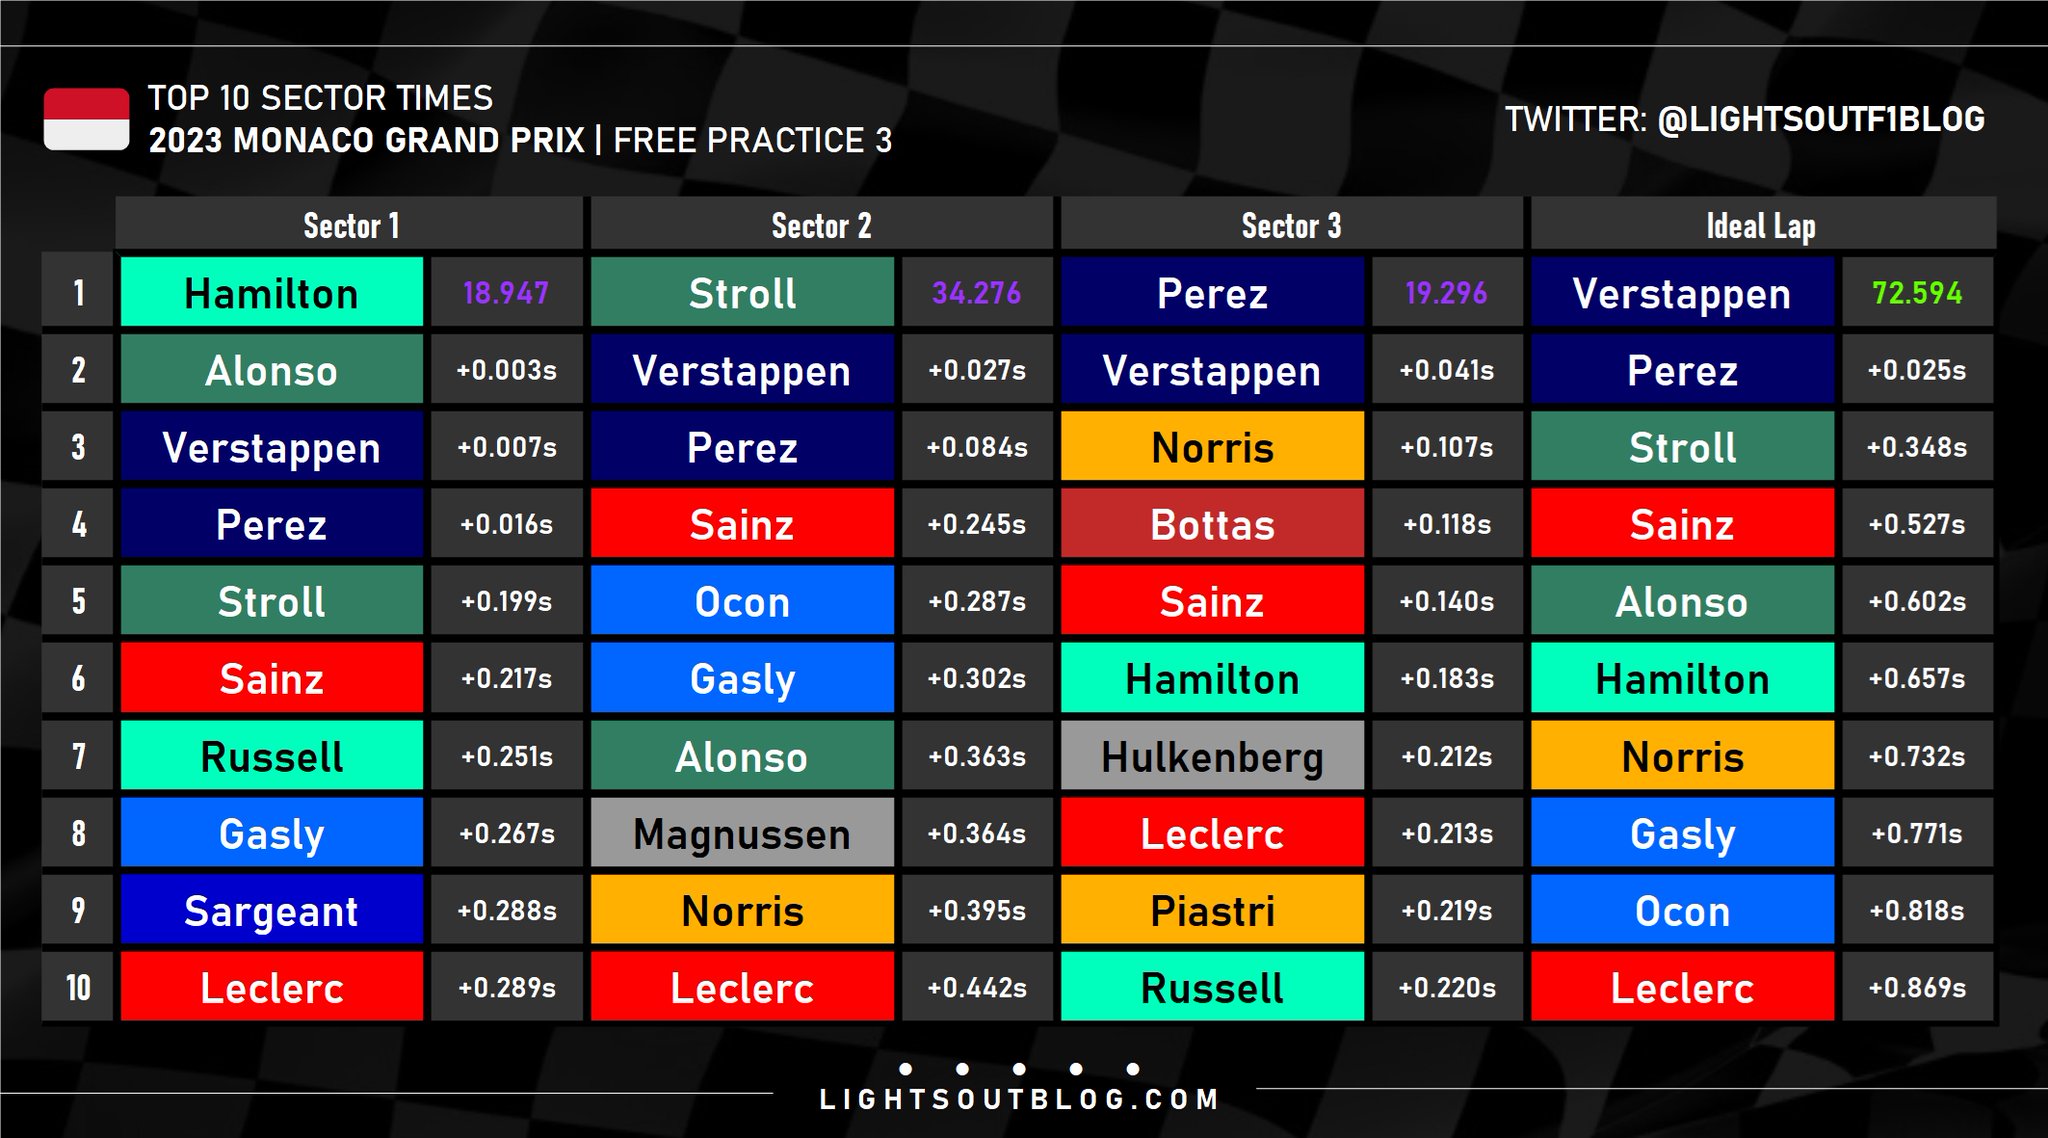Visit the LIGHTSOUTBLOG.COM footer link
Screen dimensions: 2048x1138
pos(1019,1100)
